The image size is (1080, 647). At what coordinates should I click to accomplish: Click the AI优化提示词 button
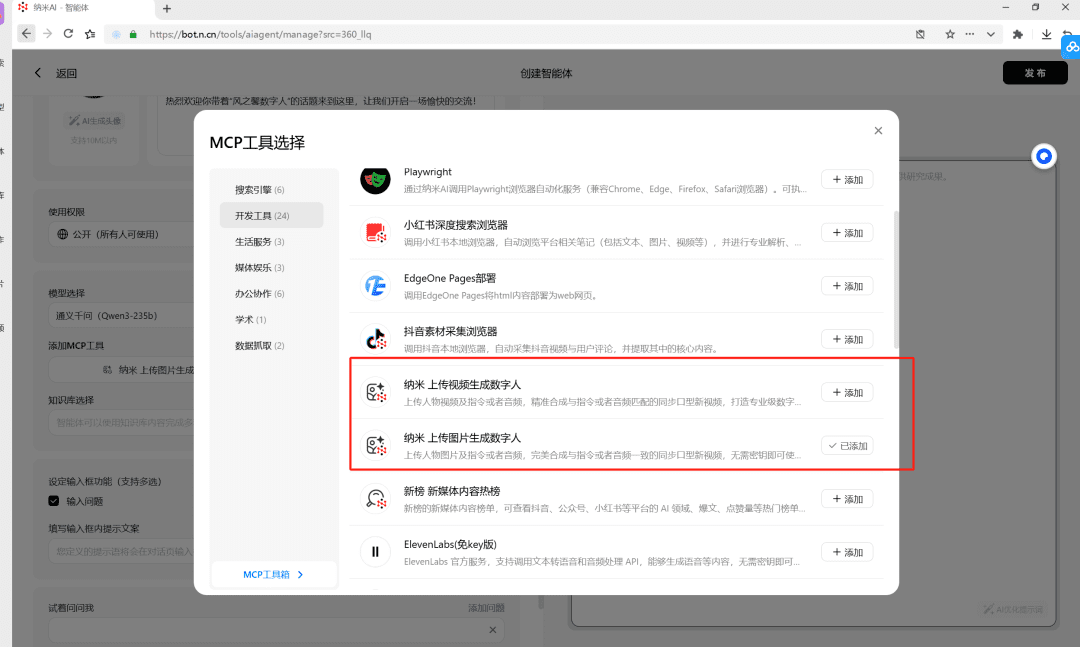point(1013,609)
